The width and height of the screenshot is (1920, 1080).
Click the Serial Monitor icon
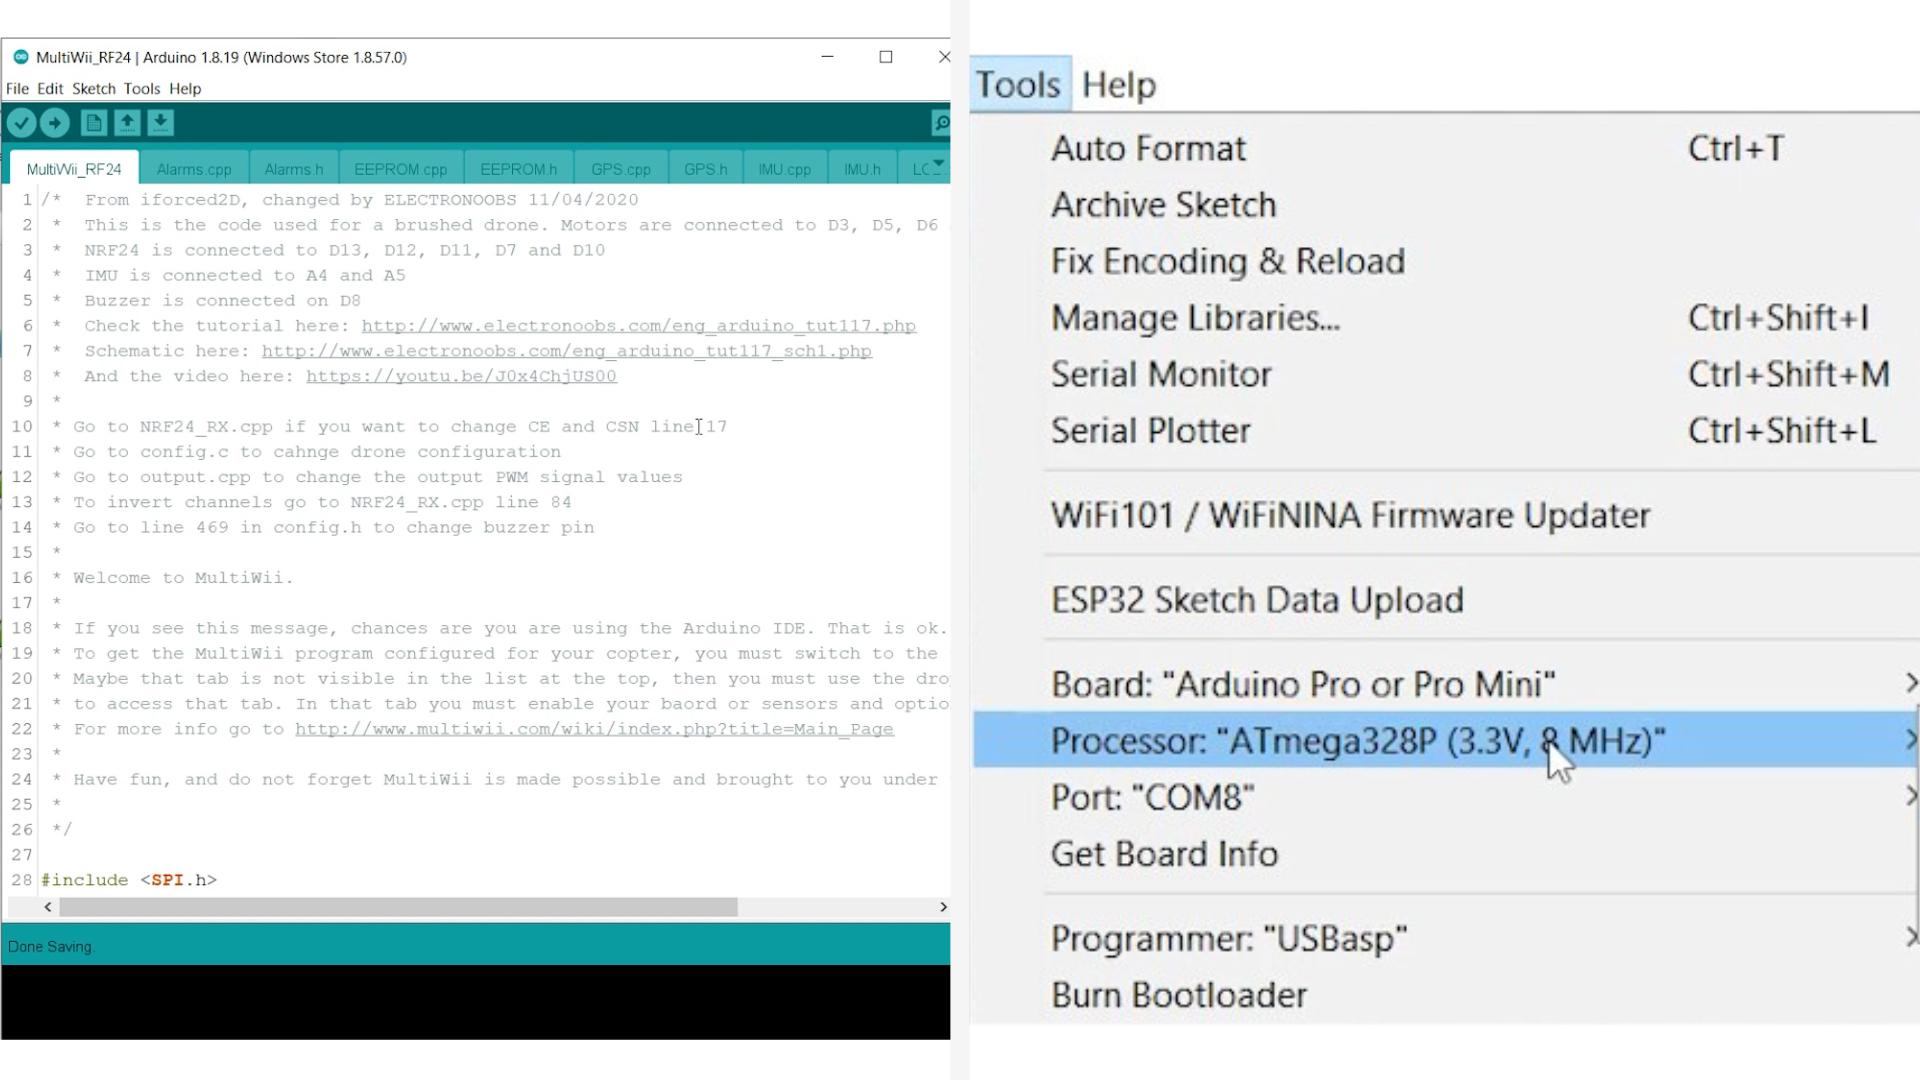pos(942,121)
